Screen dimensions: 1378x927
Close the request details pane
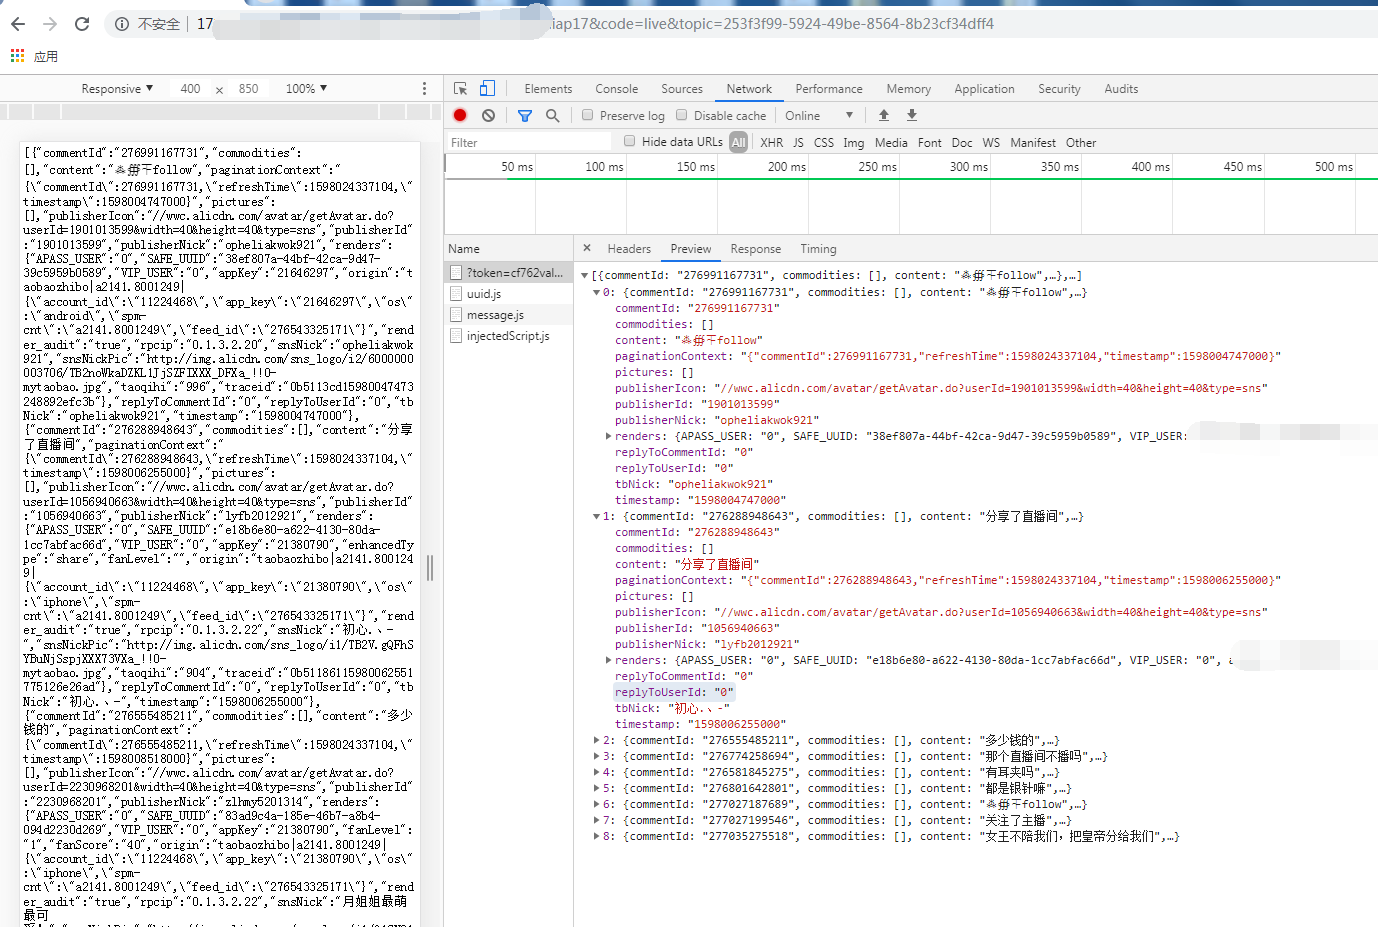(x=587, y=248)
